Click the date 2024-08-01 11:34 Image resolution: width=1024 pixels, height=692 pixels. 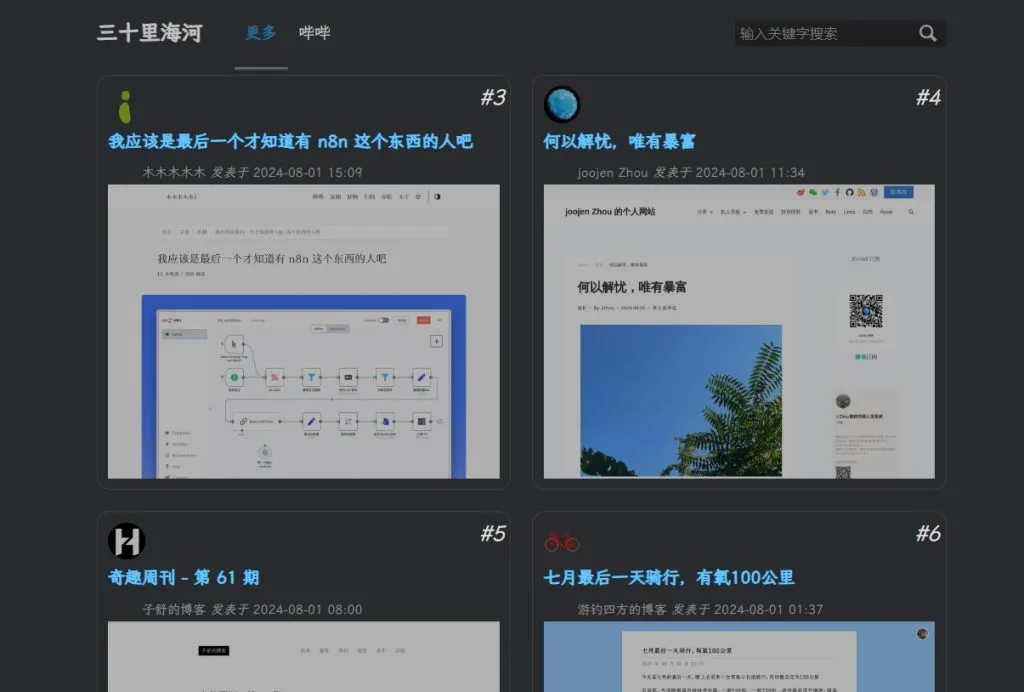pos(750,172)
